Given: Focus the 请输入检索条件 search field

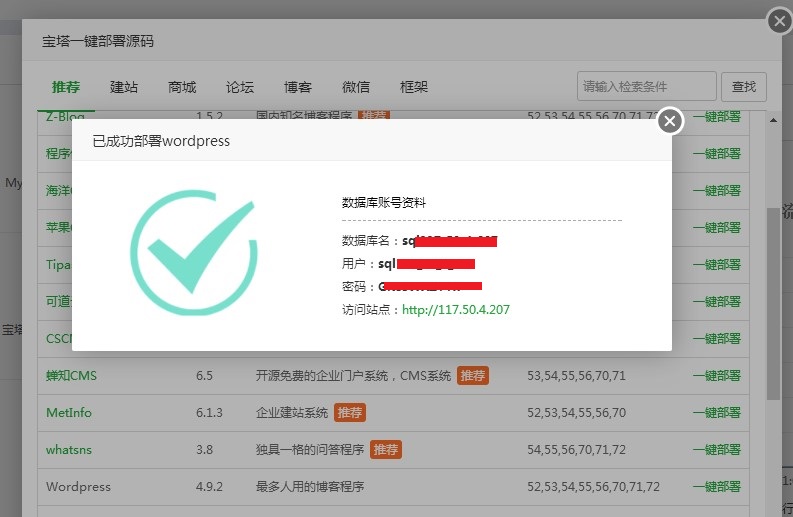Looking at the screenshot, I should [646, 86].
